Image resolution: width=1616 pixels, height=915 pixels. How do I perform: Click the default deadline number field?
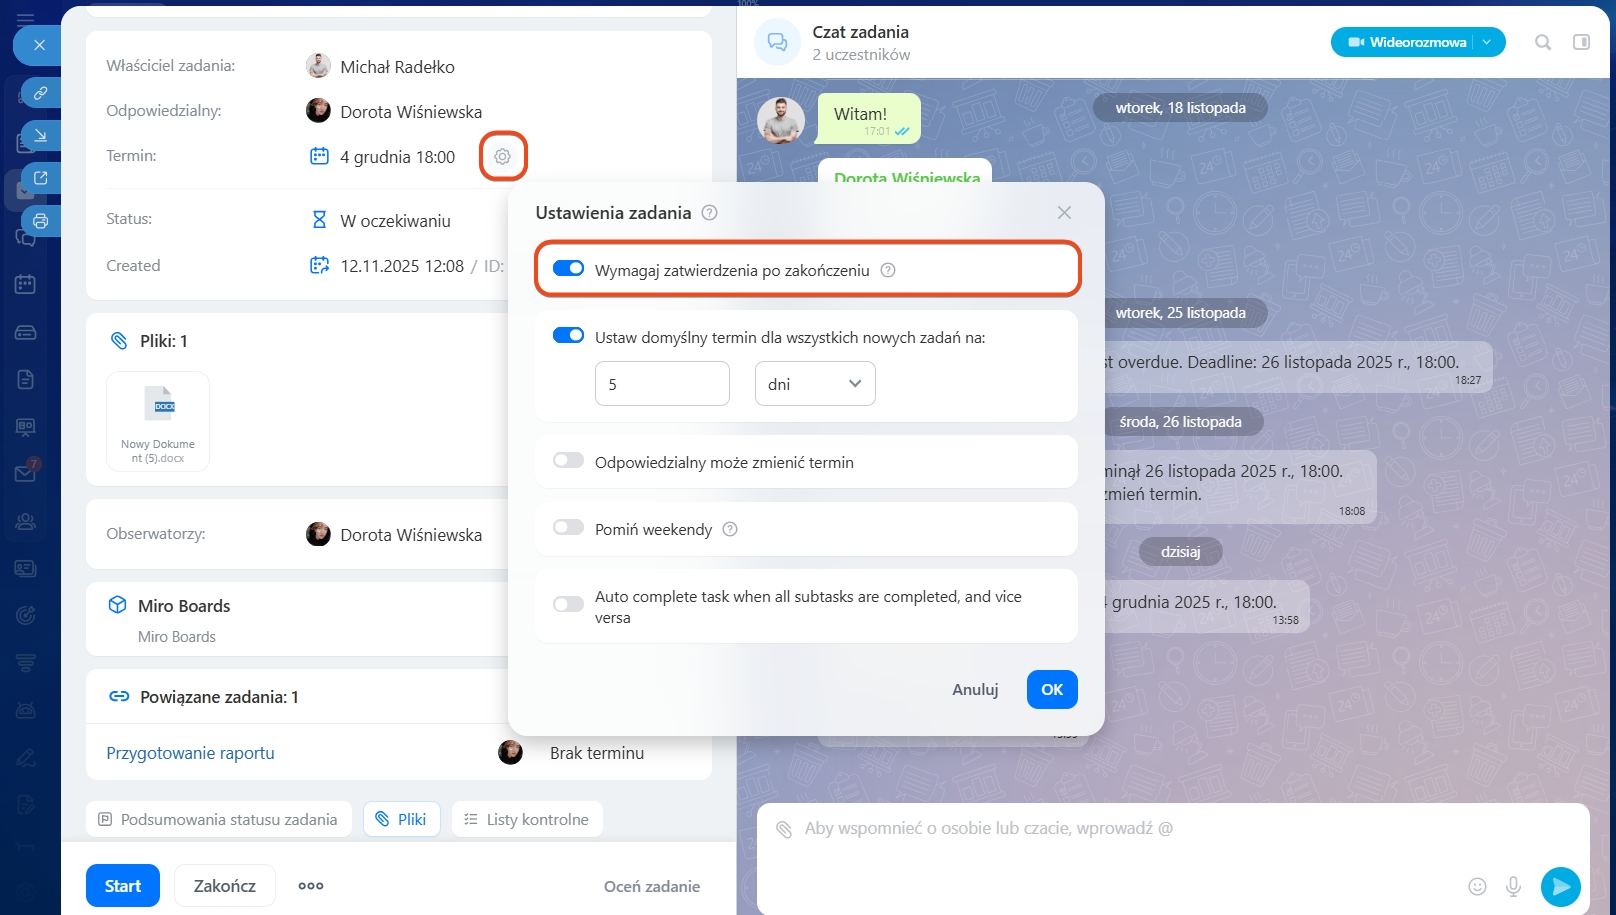662,384
